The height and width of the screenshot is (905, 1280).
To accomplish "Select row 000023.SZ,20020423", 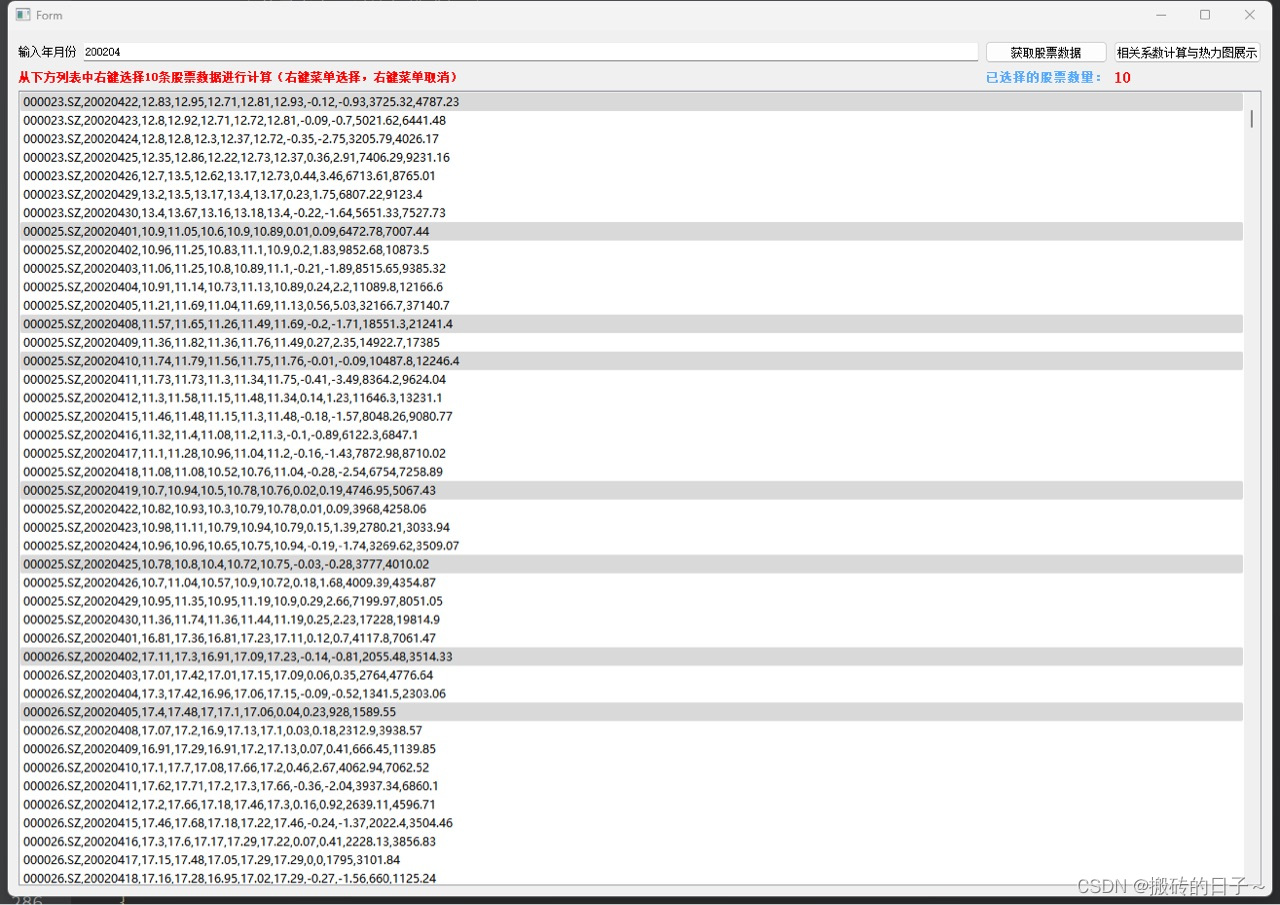I will 631,120.
